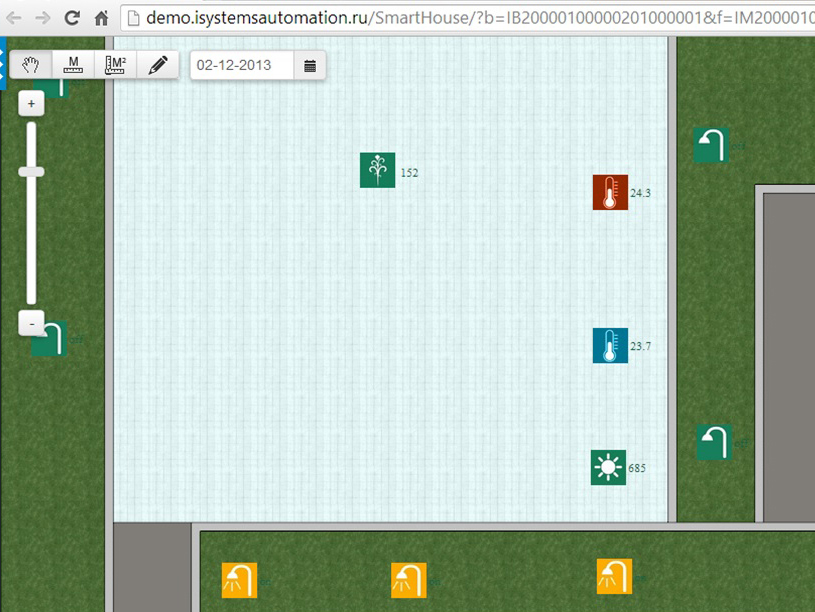The width and height of the screenshot is (815, 612).
Task: Go forward in browser history
Action: click(x=43, y=19)
